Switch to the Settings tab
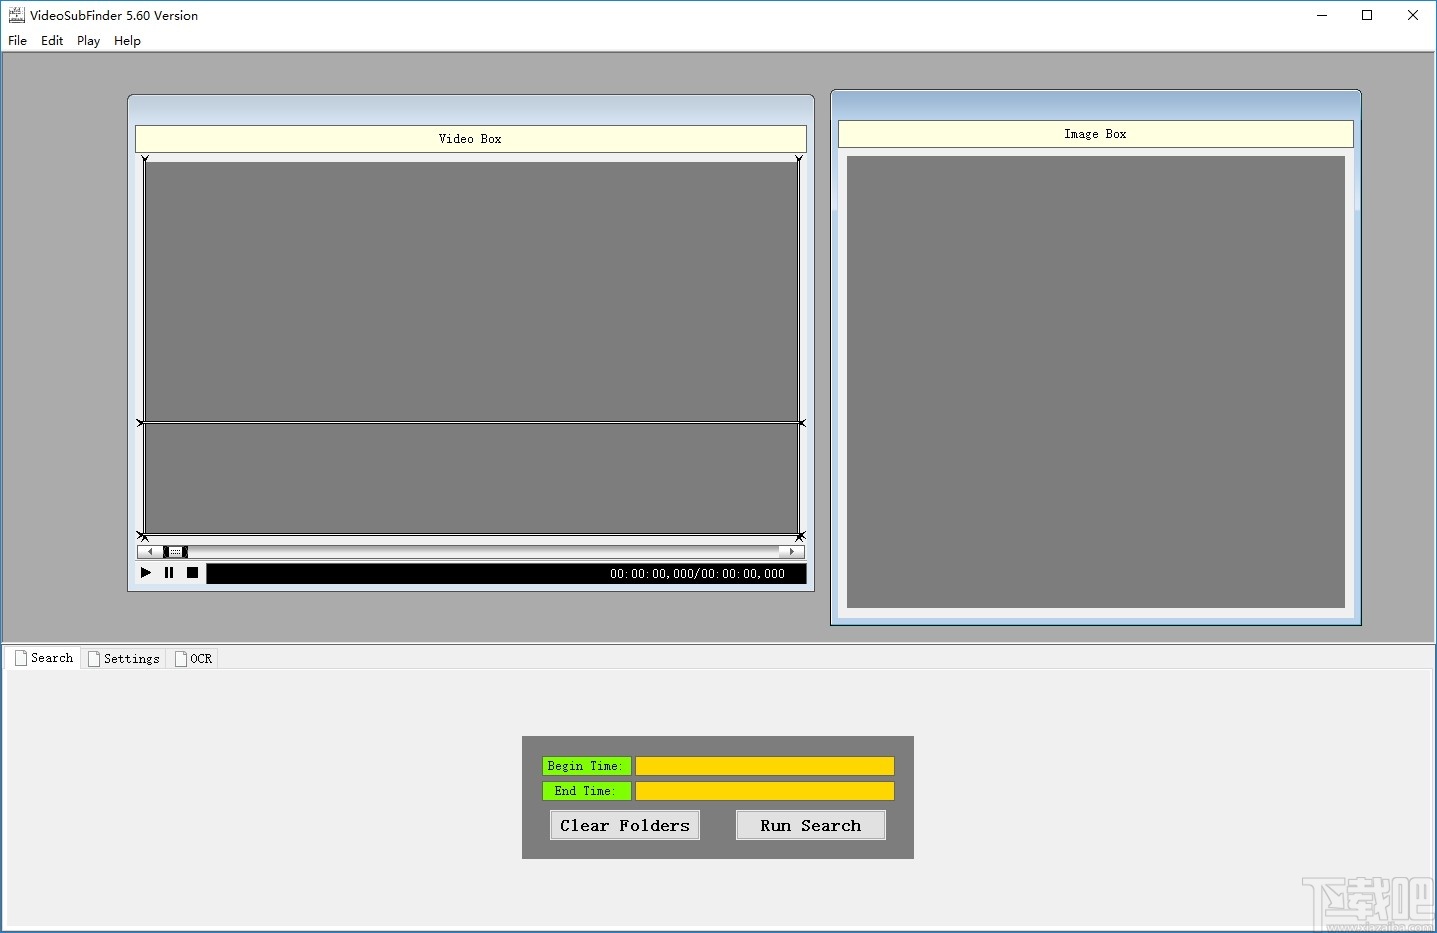Image resolution: width=1437 pixels, height=933 pixels. point(124,659)
